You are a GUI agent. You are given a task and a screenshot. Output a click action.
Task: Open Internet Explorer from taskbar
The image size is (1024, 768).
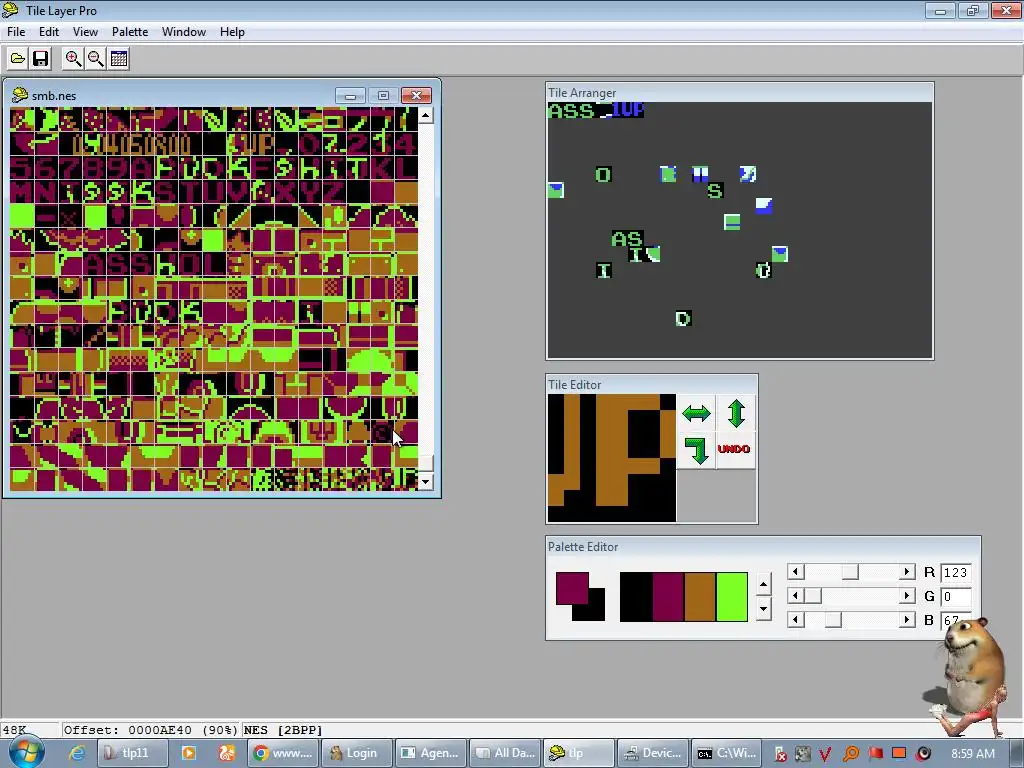coord(77,753)
